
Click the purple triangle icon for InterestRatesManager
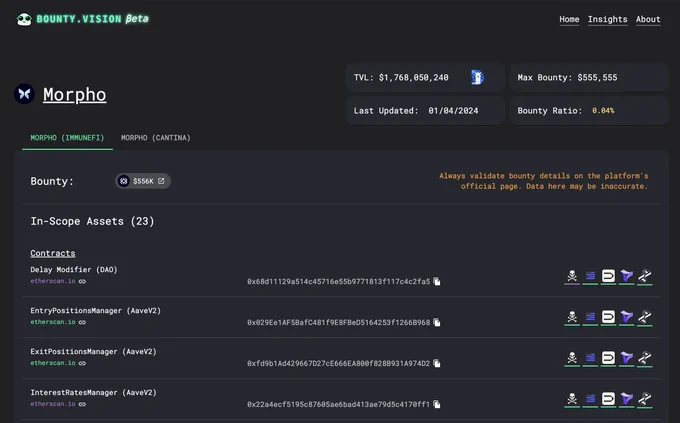[627, 399]
